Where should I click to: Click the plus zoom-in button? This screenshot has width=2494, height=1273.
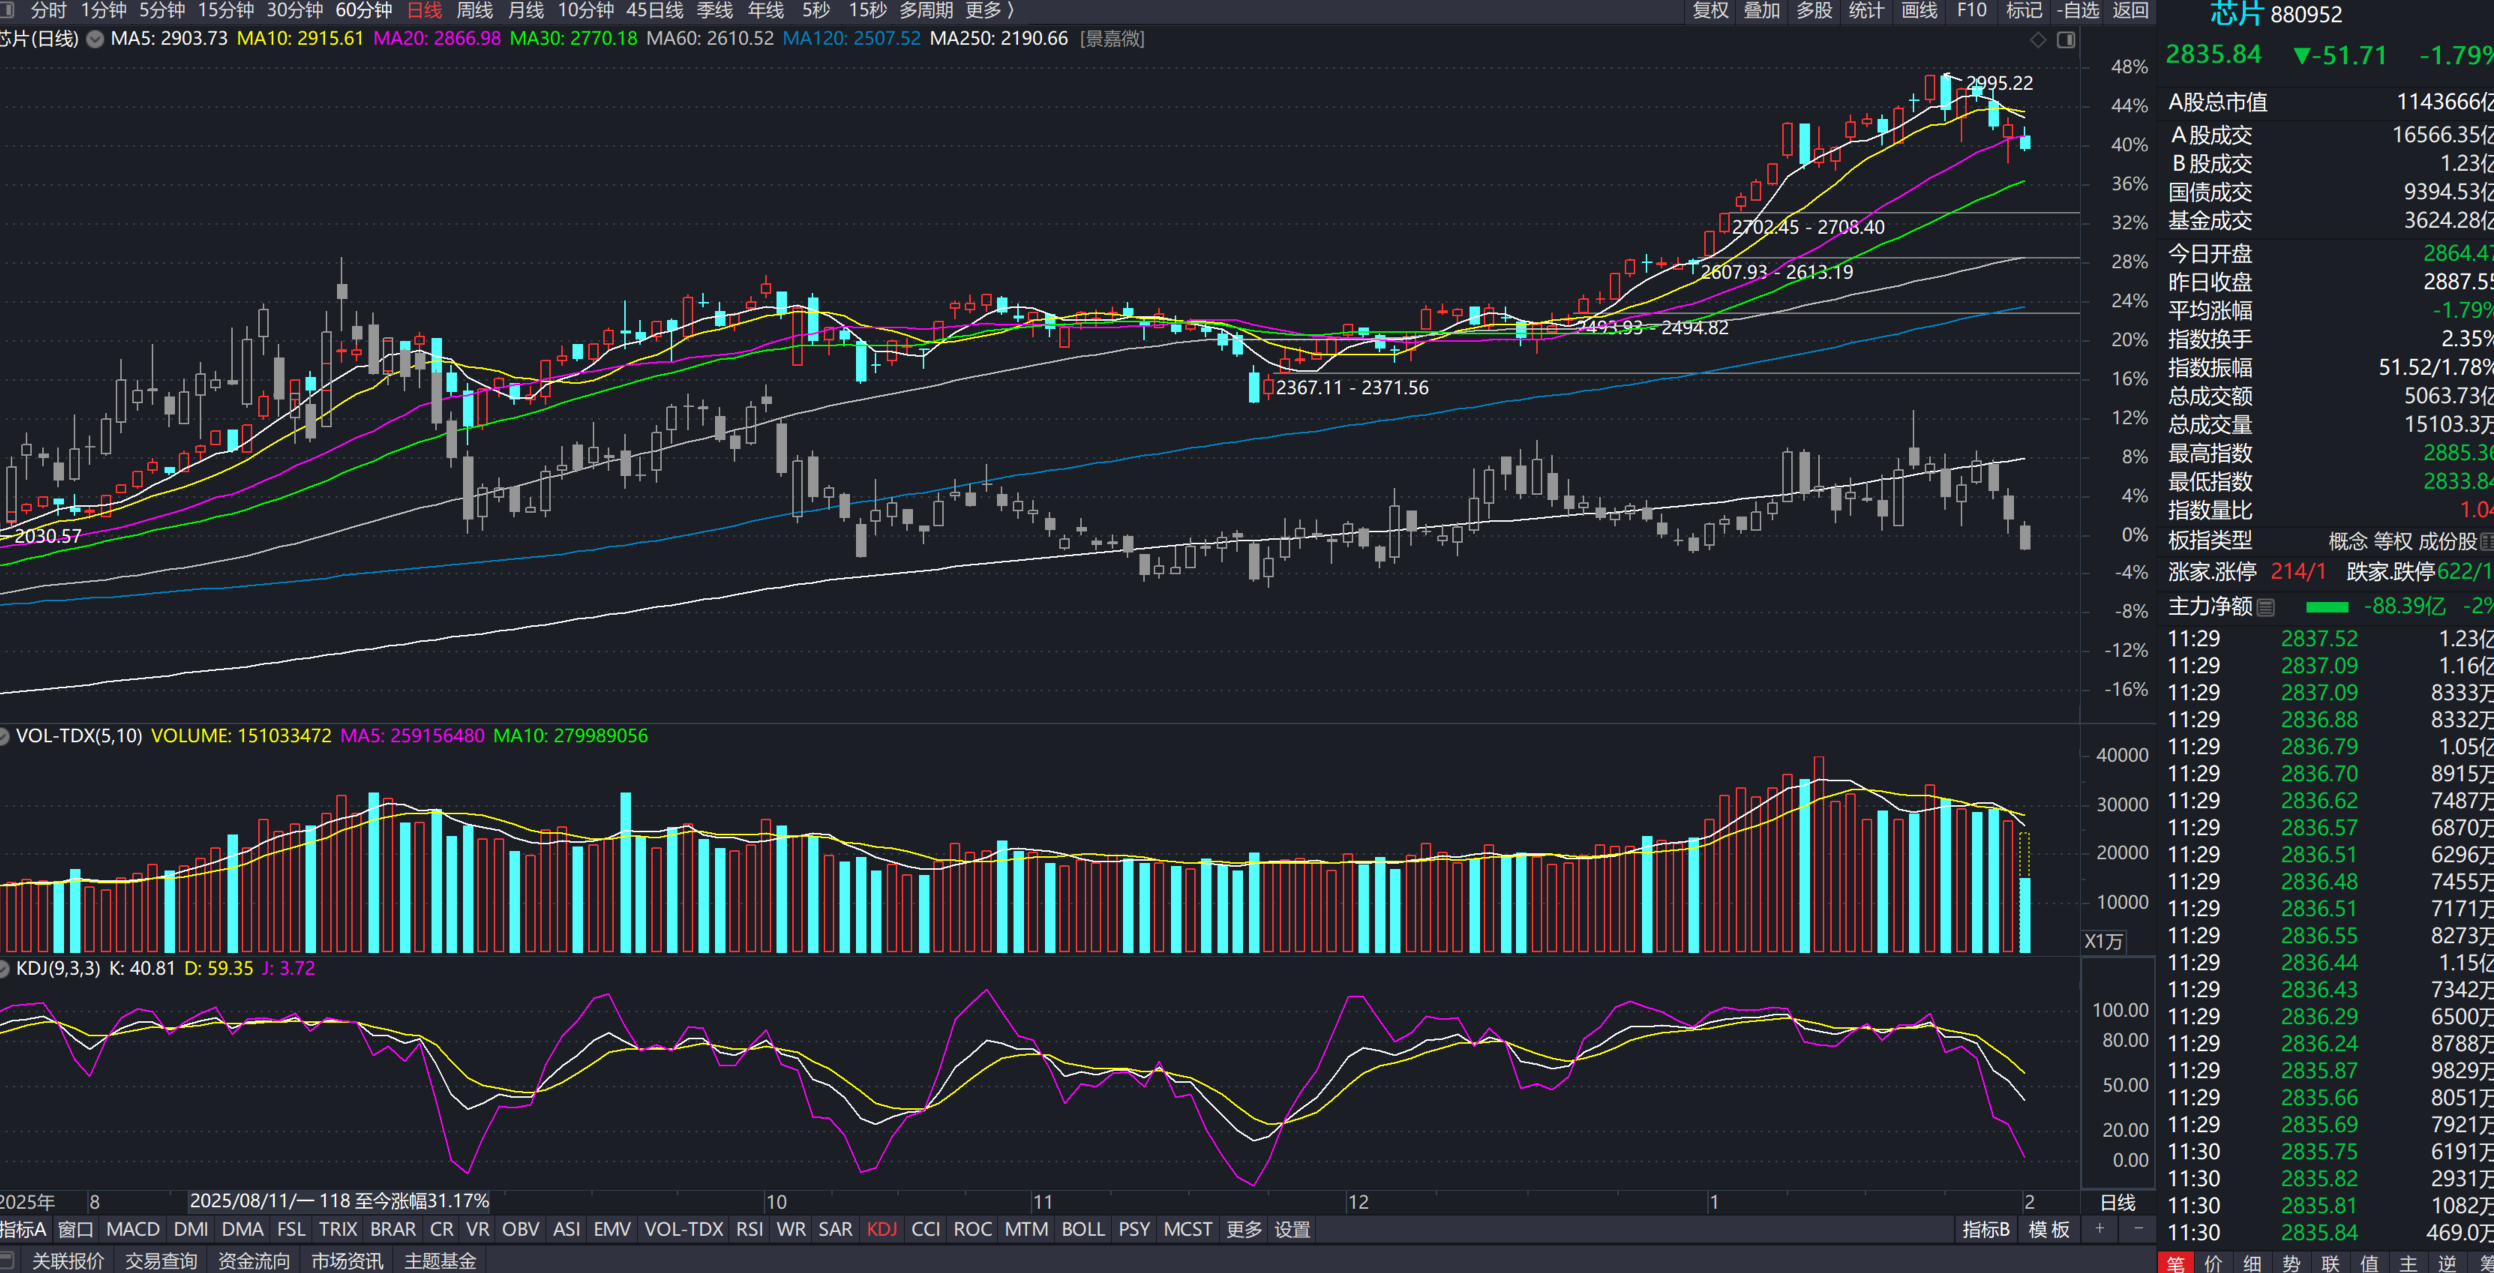click(x=2100, y=1228)
